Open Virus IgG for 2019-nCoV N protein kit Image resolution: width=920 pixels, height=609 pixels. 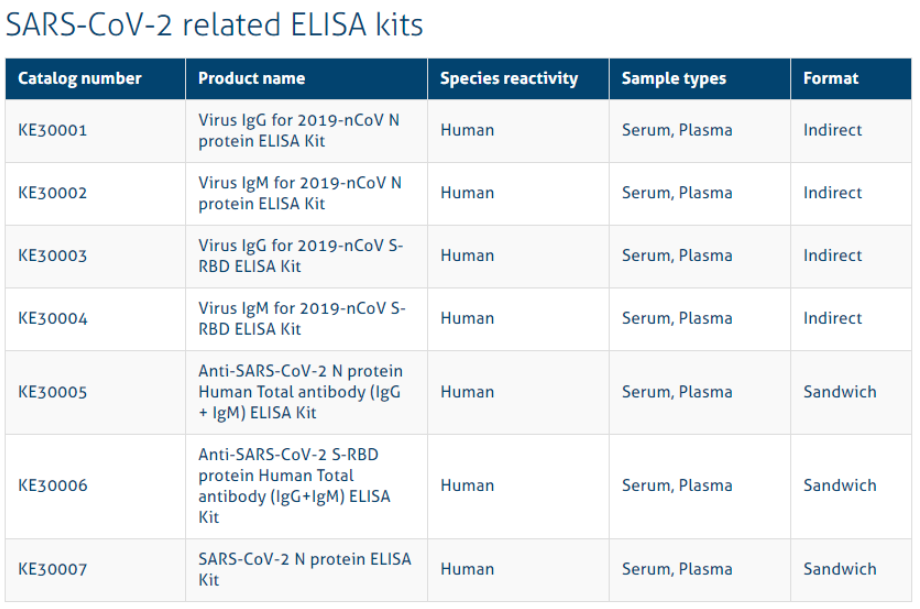pyautogui.click(x=299, y=130)
